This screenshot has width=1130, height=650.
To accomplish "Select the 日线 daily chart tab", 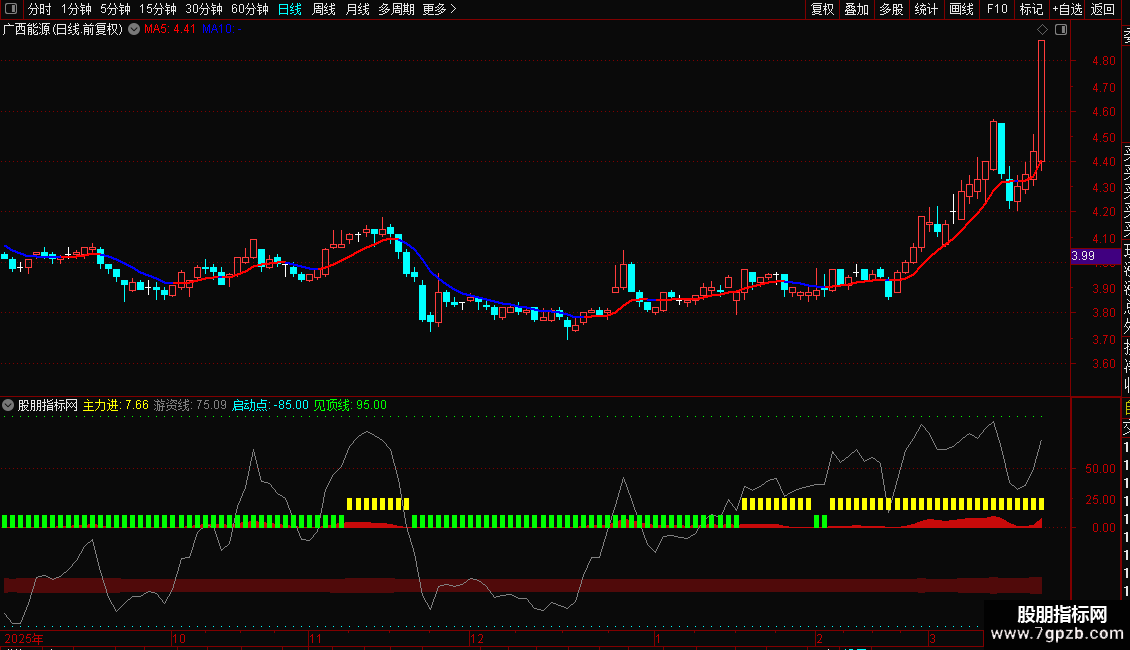I will [290, 9].
